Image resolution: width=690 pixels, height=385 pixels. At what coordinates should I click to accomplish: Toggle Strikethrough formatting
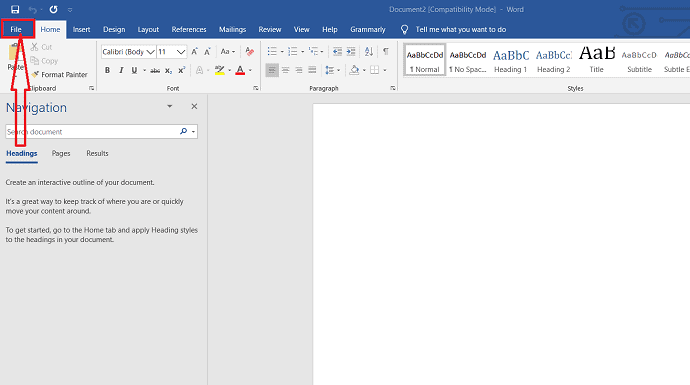pos(155,70)
